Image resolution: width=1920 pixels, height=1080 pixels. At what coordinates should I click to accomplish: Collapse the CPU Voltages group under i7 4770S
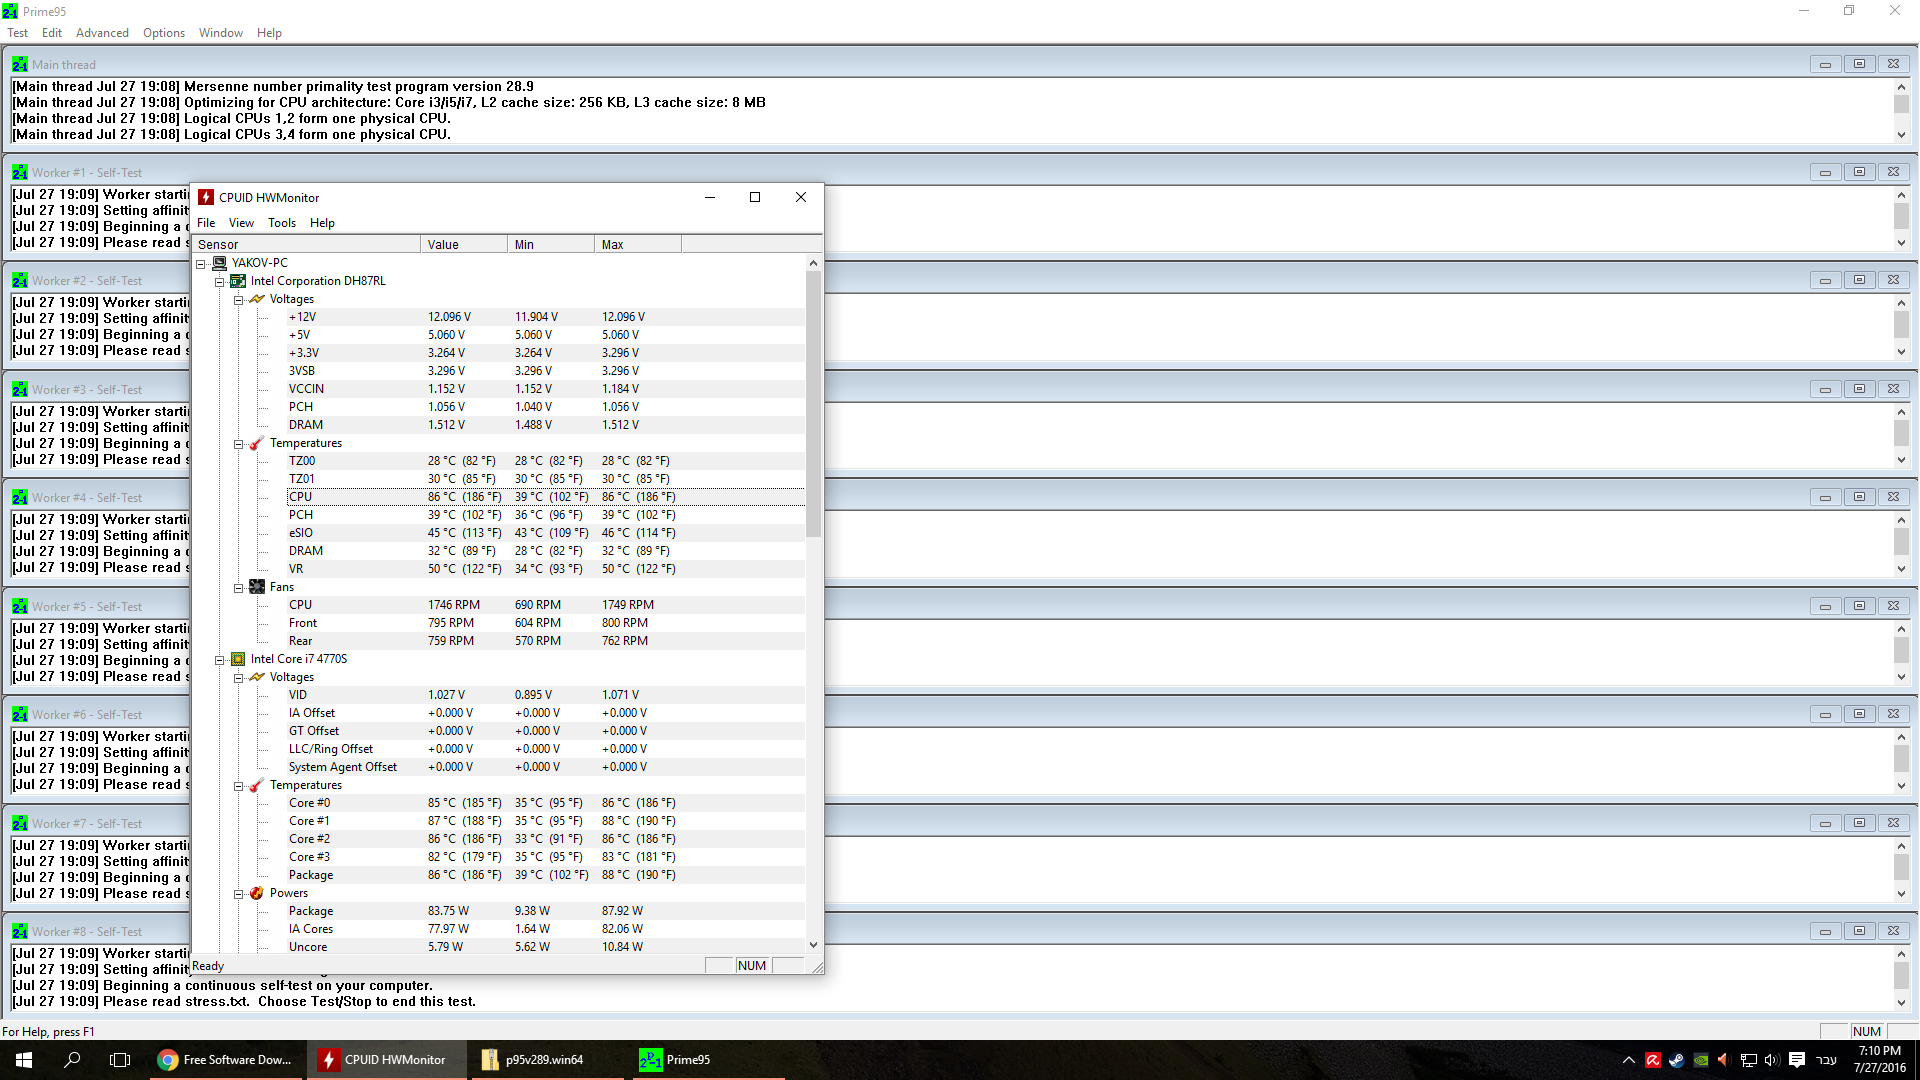click(239, 678)
